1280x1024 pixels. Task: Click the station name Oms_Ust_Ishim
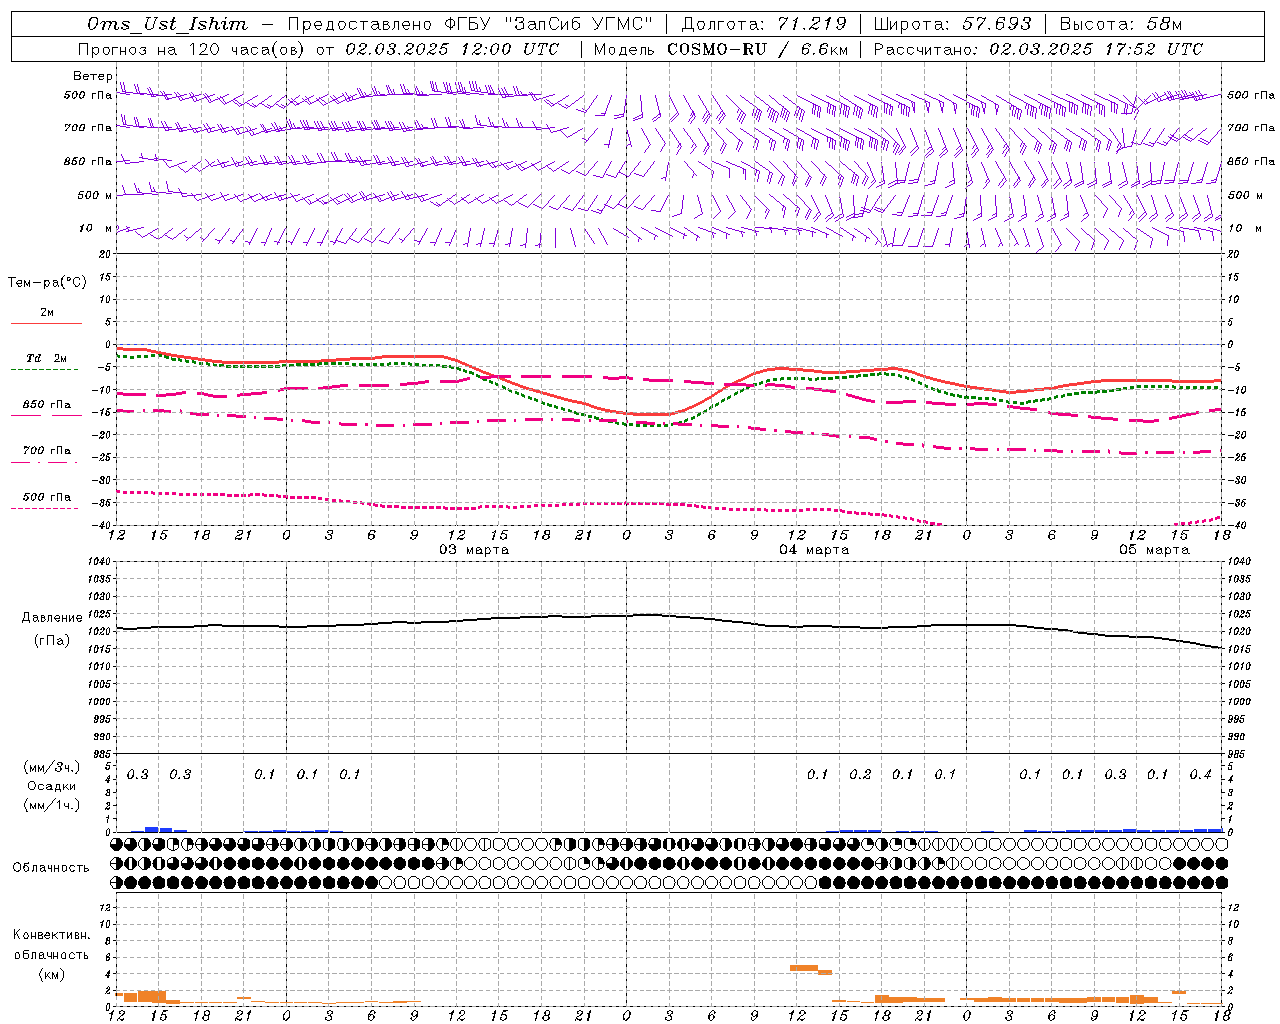pyautogui.click(x=167, y=24)
